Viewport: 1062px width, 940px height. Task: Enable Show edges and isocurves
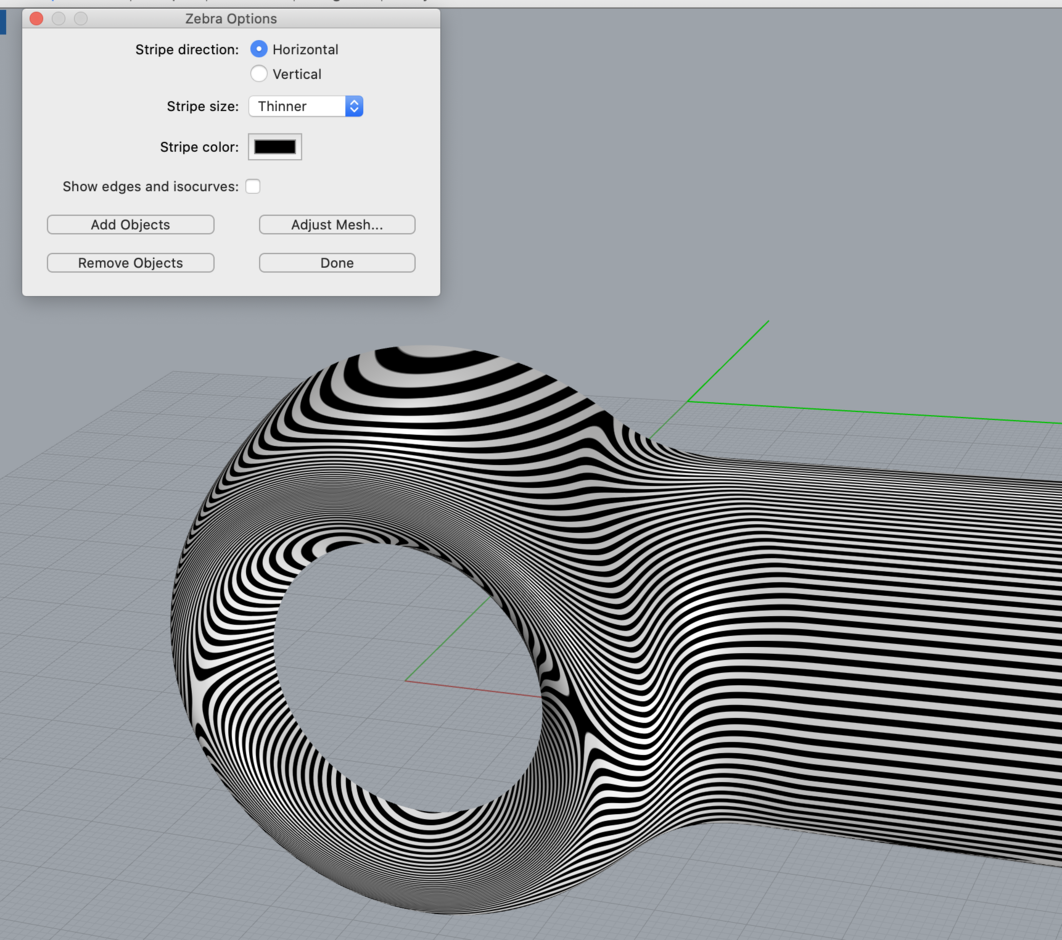253,186
